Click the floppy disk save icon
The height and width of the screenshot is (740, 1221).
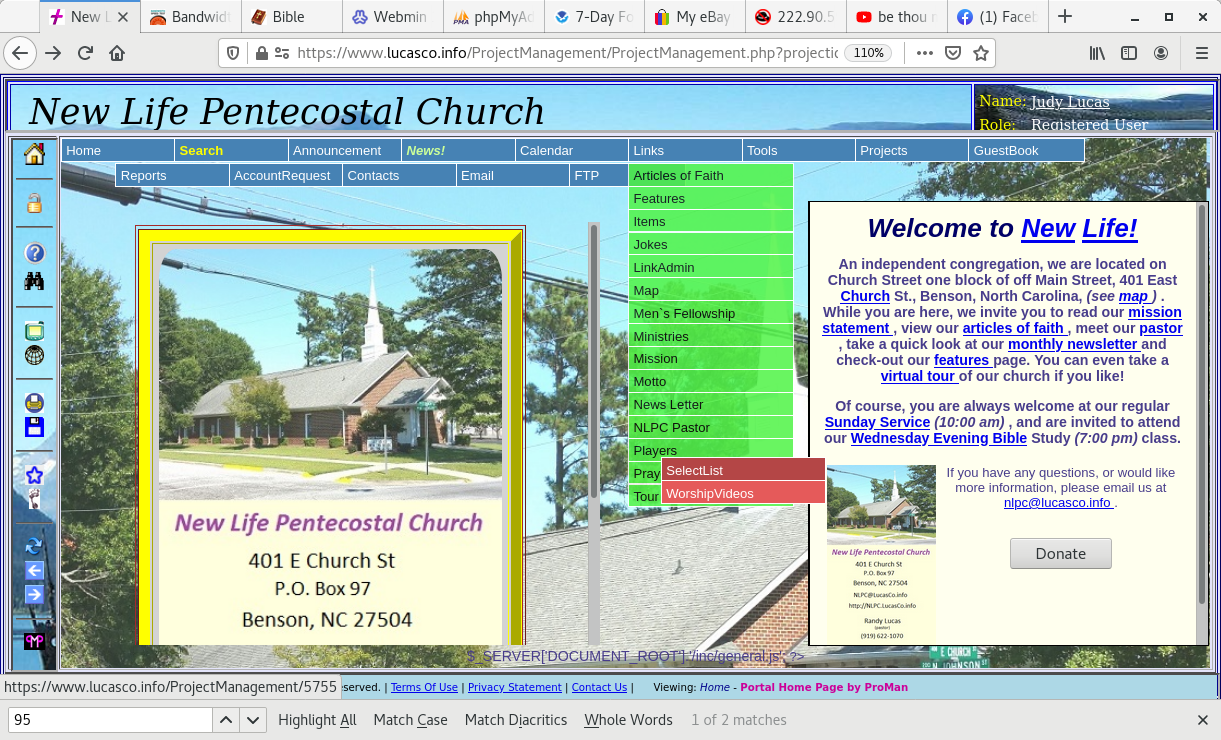tap(34, 427)
